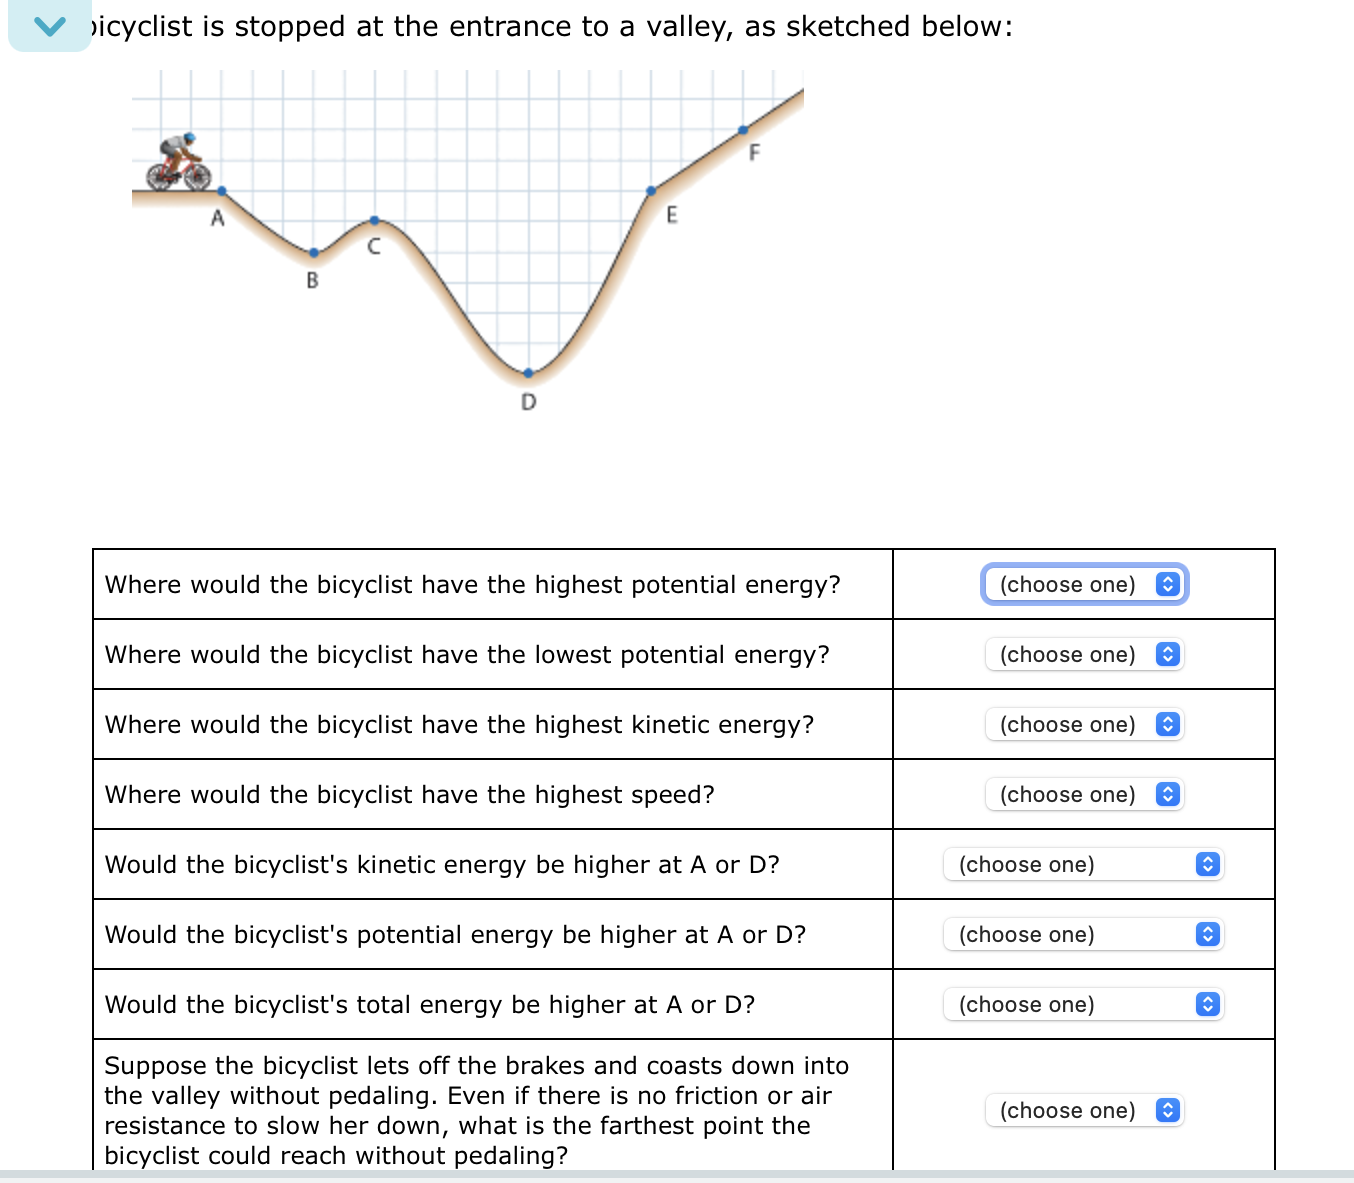Click the stepper icon on highest kinetic energy dropdown

1166,724
